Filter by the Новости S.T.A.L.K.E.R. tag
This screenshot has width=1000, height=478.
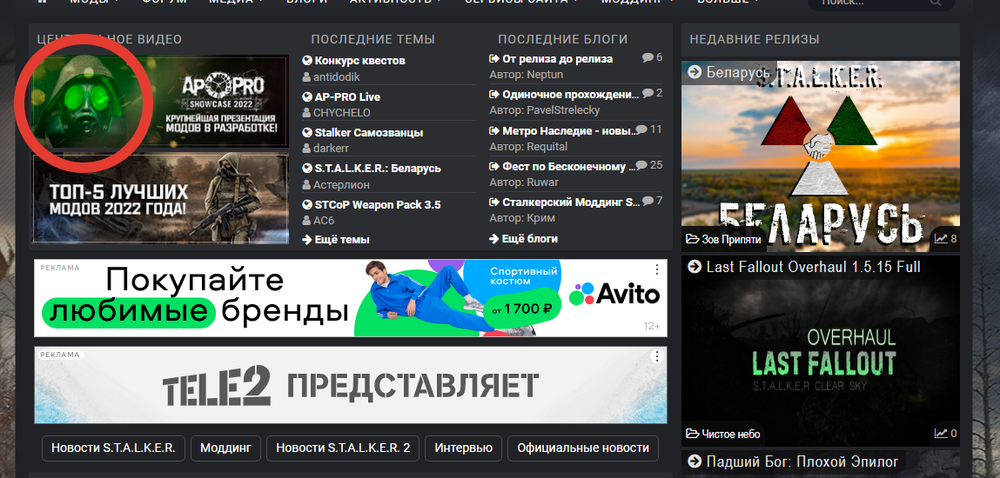click(114, 448)
